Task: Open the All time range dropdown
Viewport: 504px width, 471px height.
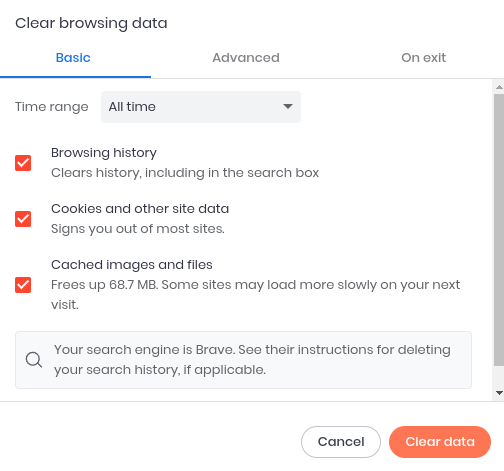Action: click(x=201, y=107)
